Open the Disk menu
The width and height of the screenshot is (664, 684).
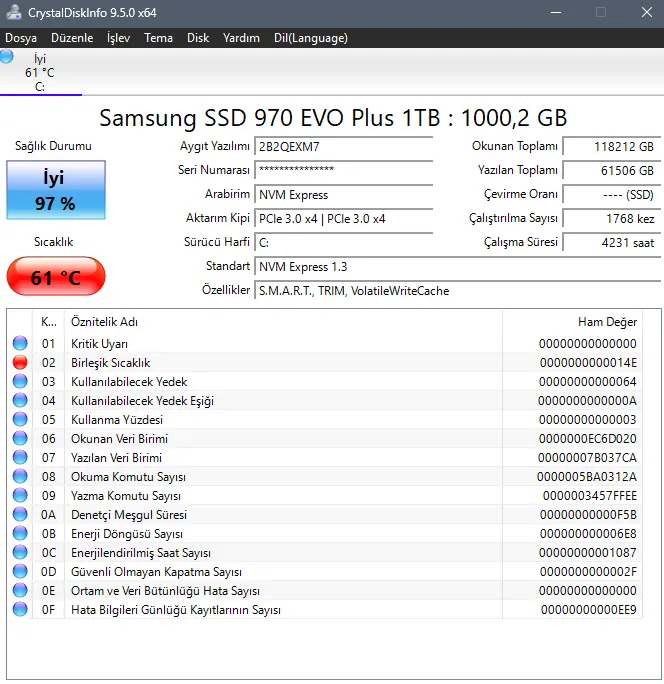198,38
